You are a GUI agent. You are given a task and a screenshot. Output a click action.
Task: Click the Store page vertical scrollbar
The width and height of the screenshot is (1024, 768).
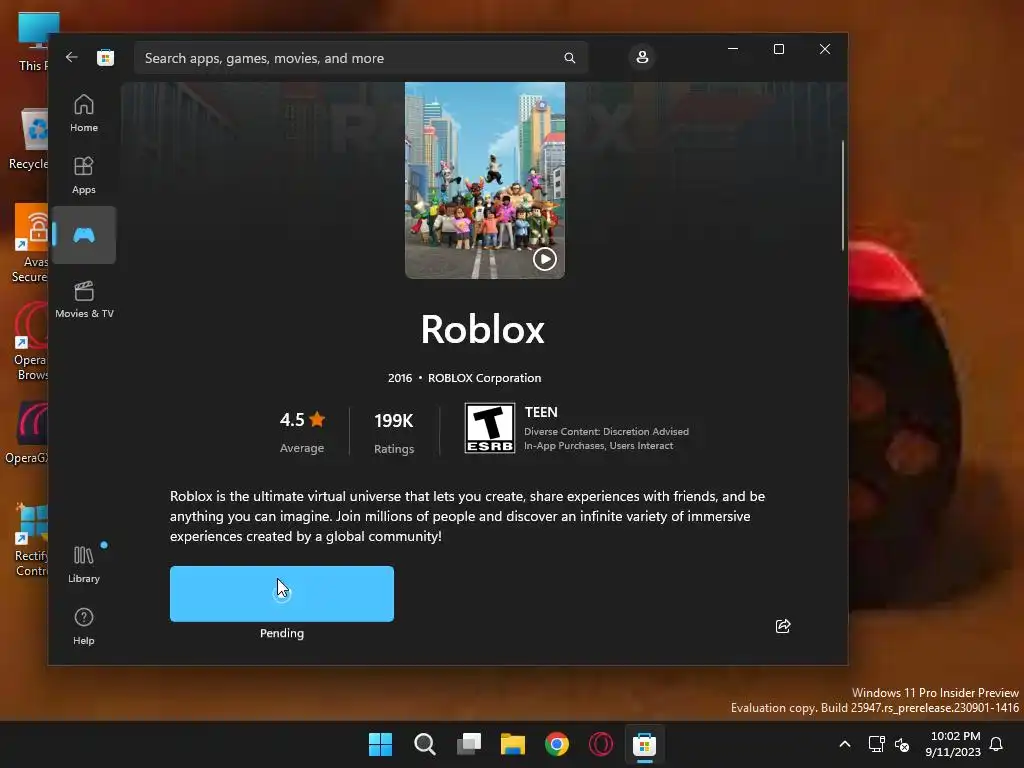click(842, 195)
